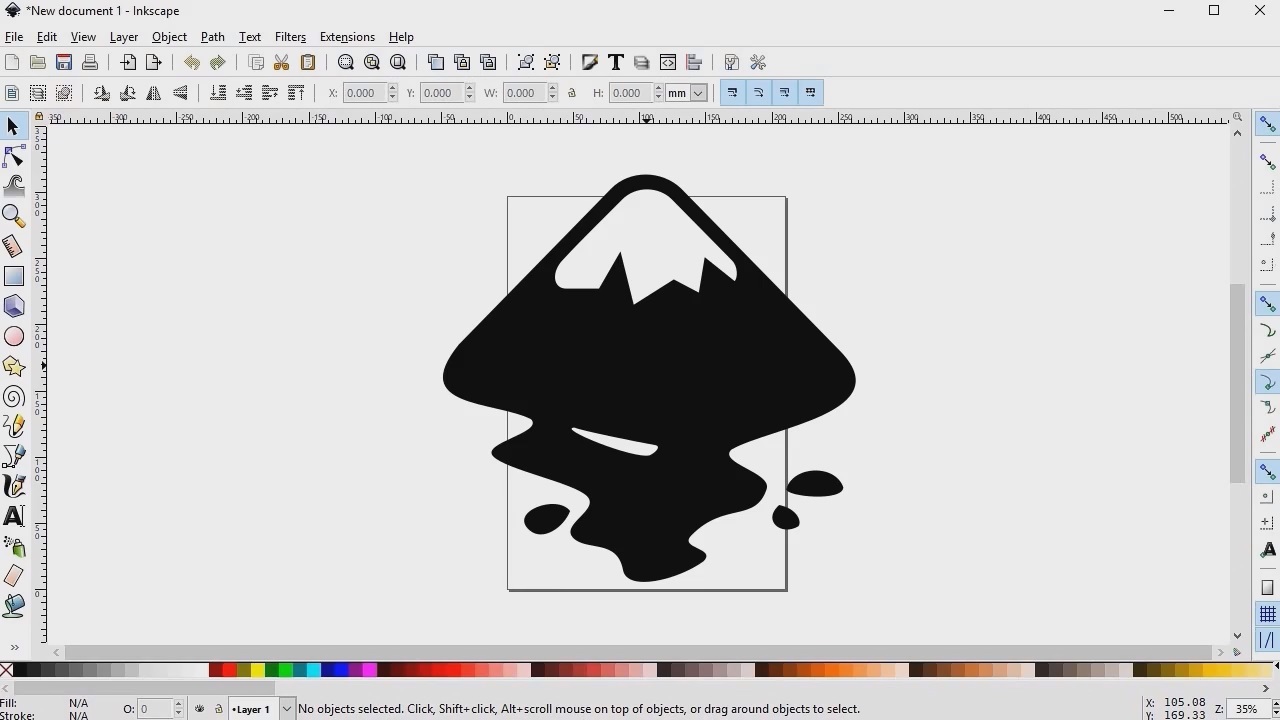Open the Filters menu

click(290, 37)
